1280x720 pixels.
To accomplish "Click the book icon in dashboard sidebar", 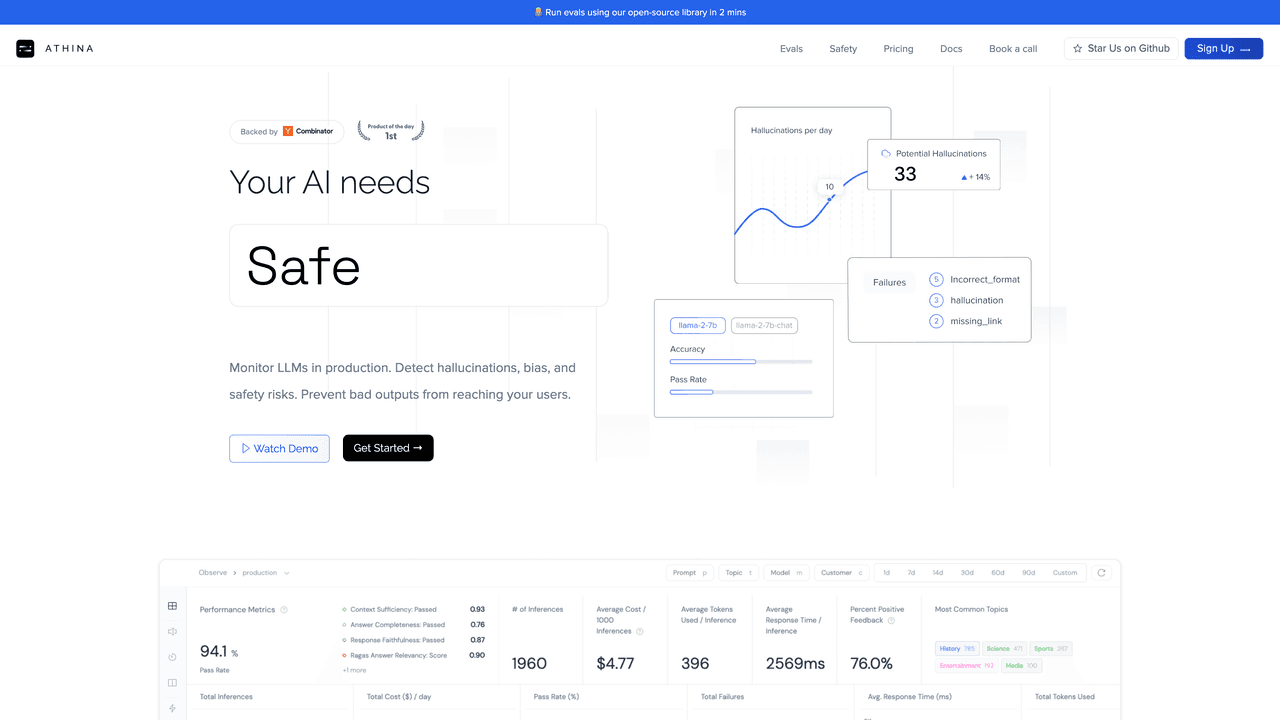I will coord(172,683).
